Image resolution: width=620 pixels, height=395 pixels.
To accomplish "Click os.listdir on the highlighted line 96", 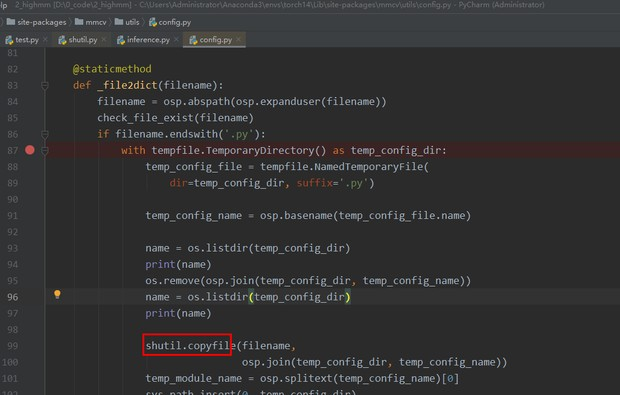I will coord(217,297).
